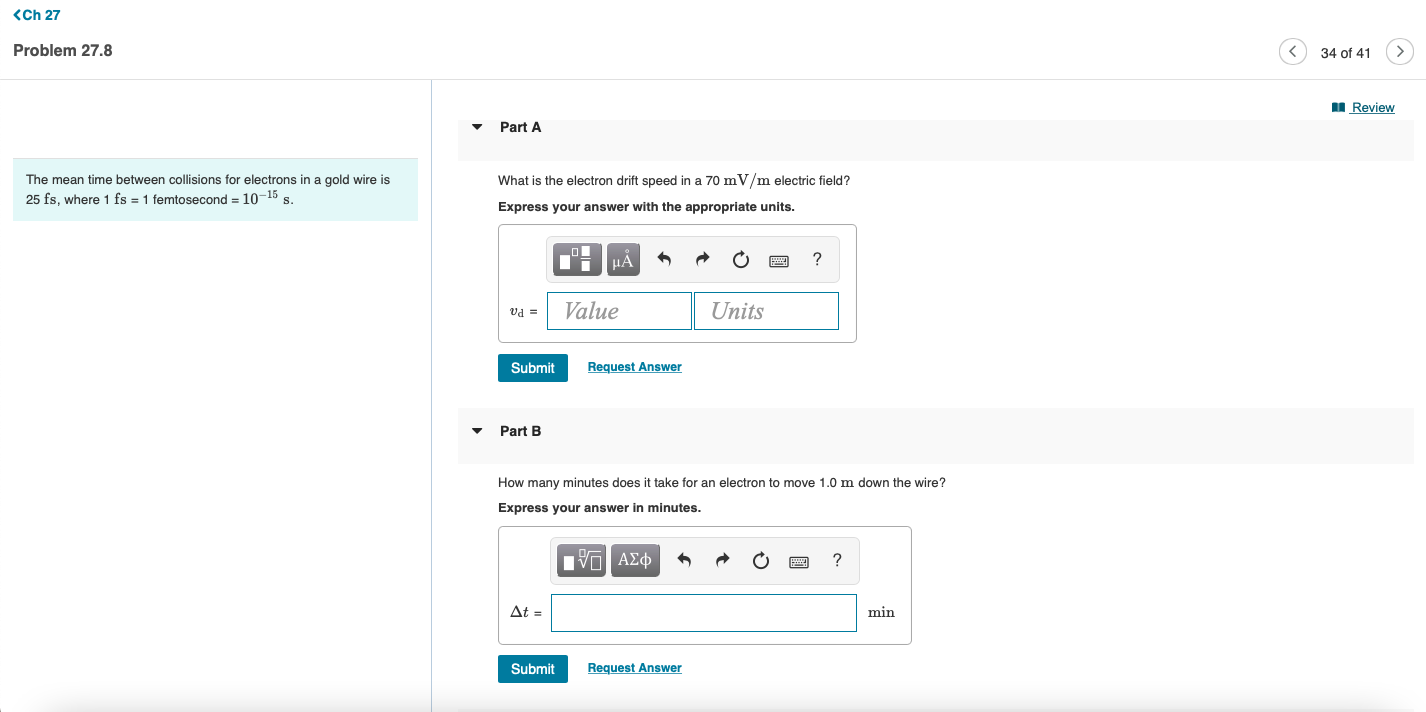Click the 'Part B' heading text

click(x=521, y=431)
